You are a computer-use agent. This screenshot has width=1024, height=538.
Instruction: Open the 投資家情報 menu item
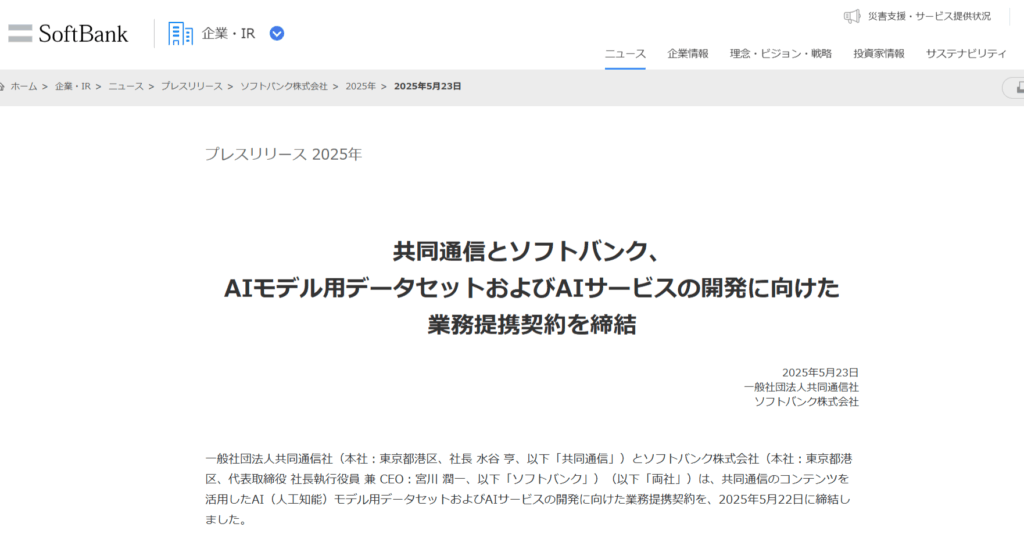879,54
